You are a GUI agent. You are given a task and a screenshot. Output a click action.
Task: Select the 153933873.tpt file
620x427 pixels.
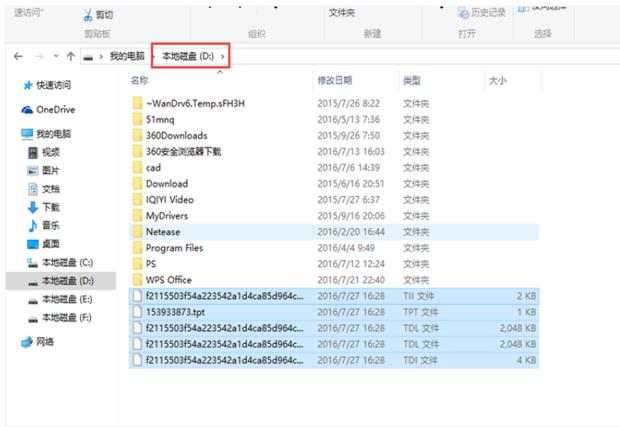pos(178,312)
